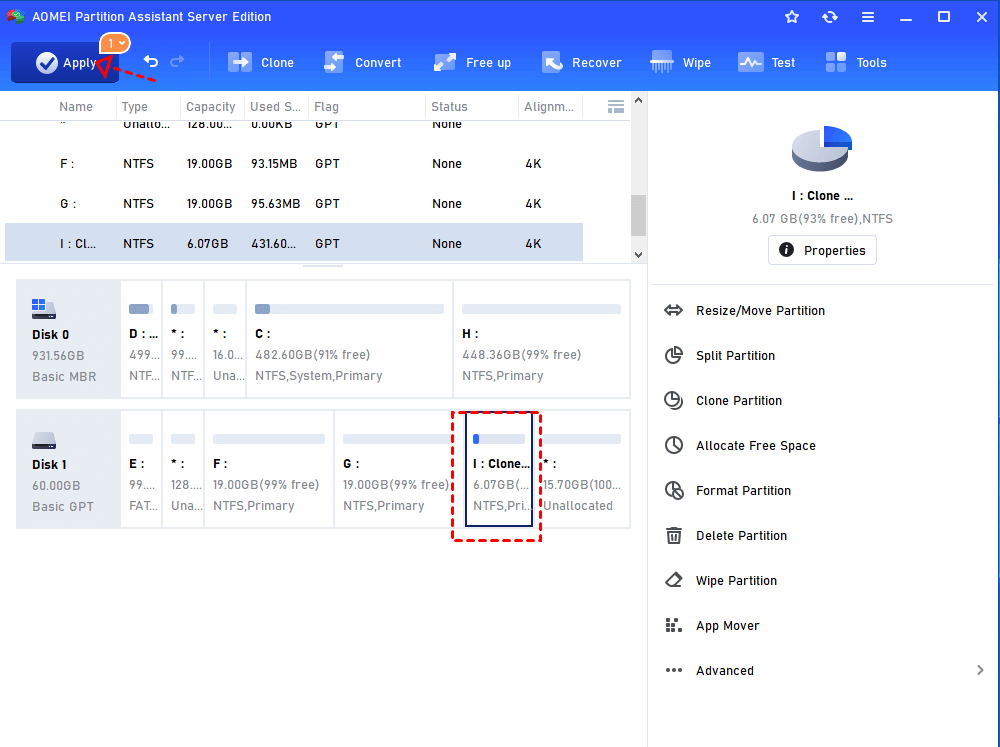This screenshot has height=747, width=1000.
Task: Select the 128 unallocated block on Disk 1
Action: [x=183, y=470]
